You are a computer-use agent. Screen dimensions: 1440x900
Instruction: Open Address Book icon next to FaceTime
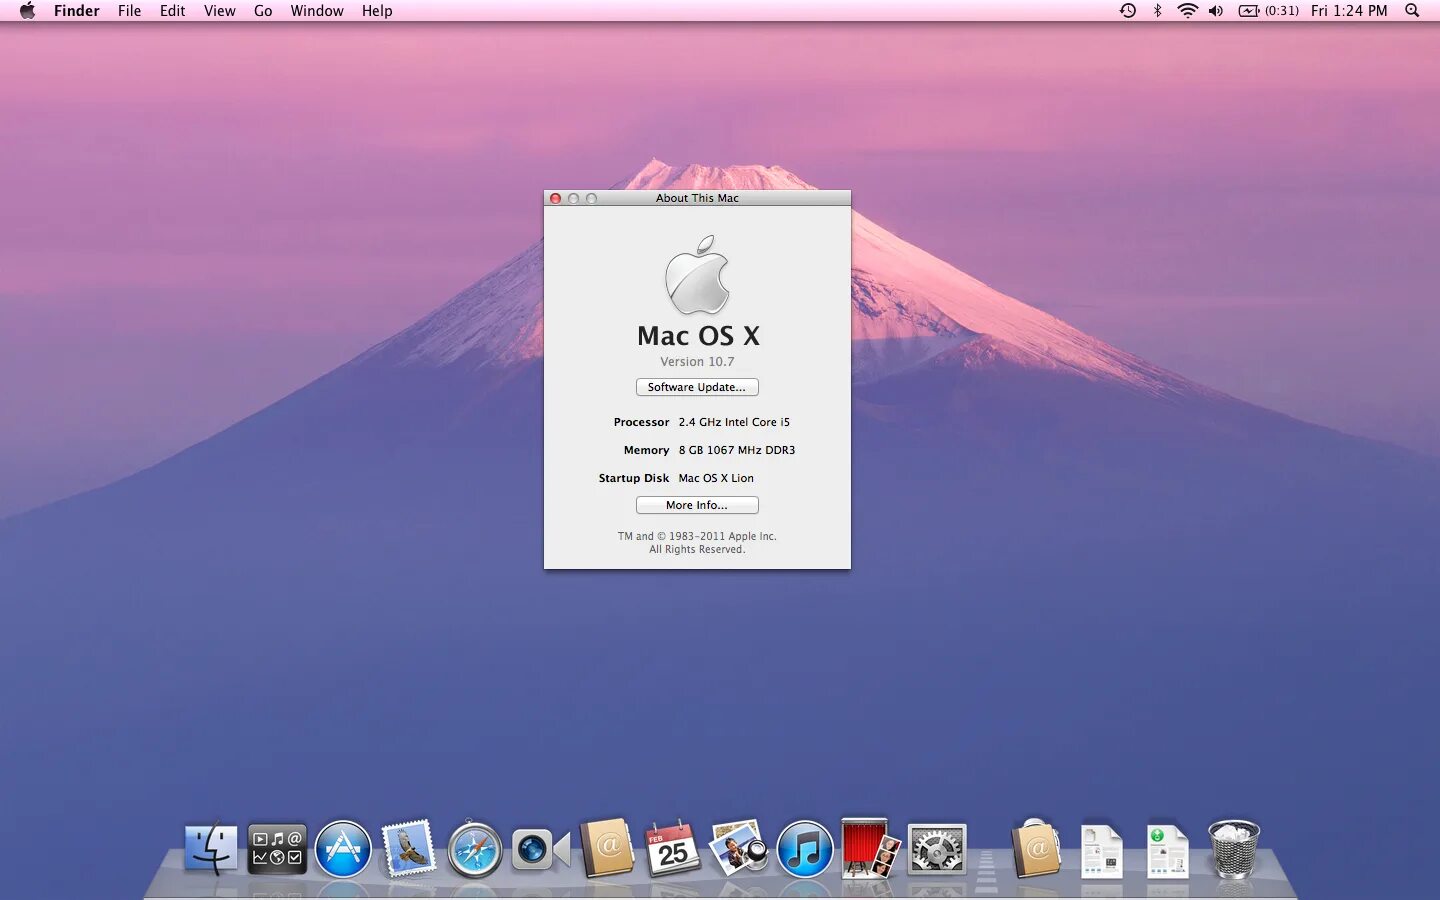coord(607,848)
